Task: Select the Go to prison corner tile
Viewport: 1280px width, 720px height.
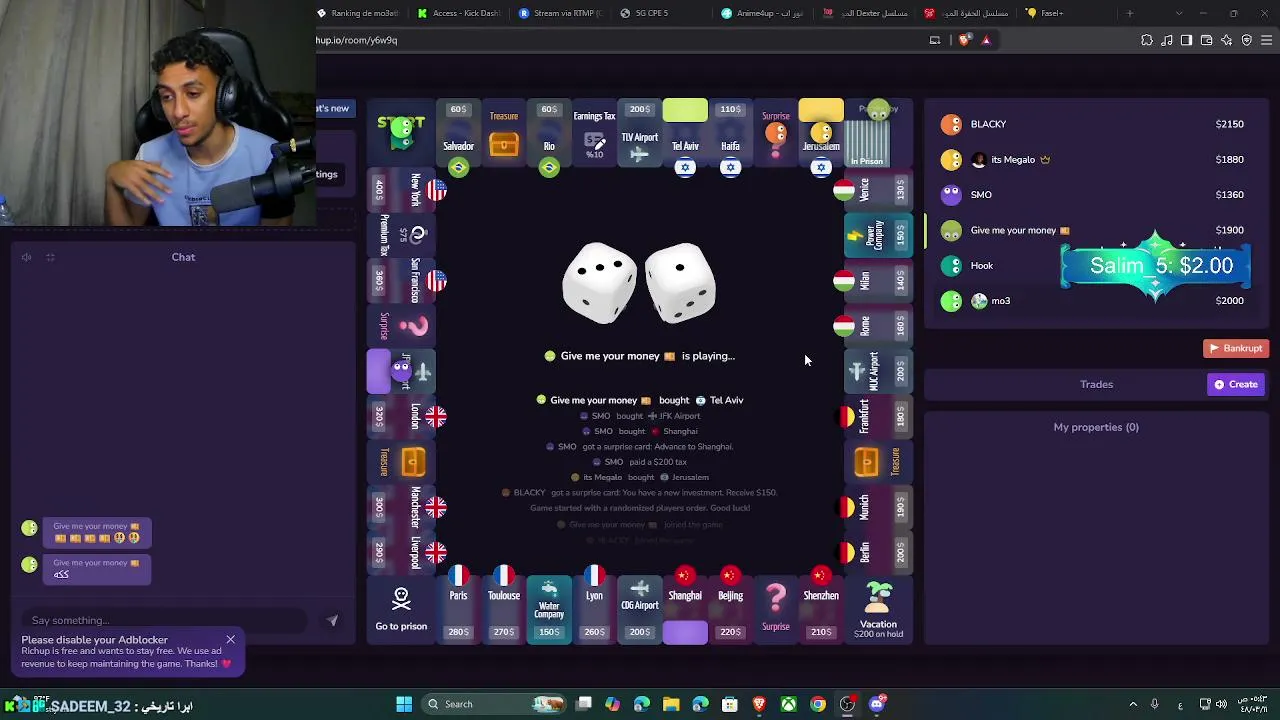Action: (x=401, y=610)
